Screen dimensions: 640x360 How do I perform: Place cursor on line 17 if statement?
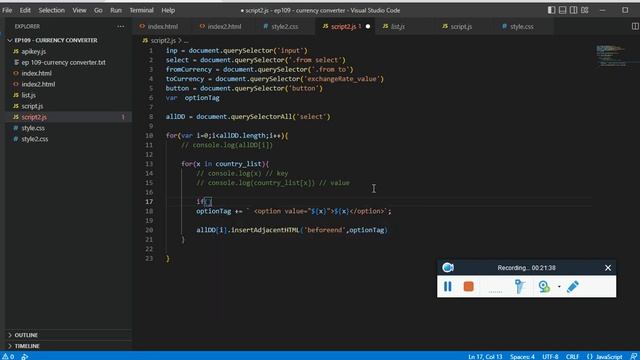coord(204,202)
